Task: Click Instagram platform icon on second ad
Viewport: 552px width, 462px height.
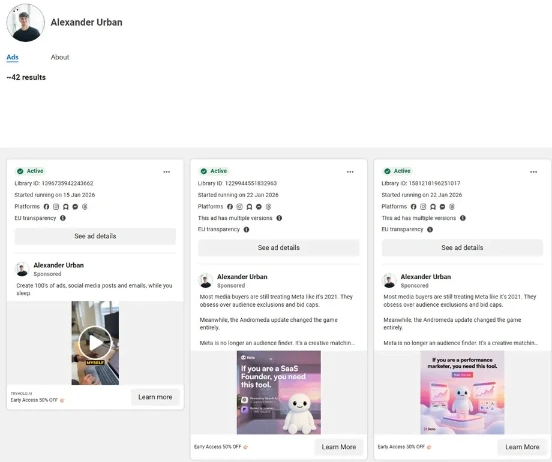Action: (x=240, y=207)
